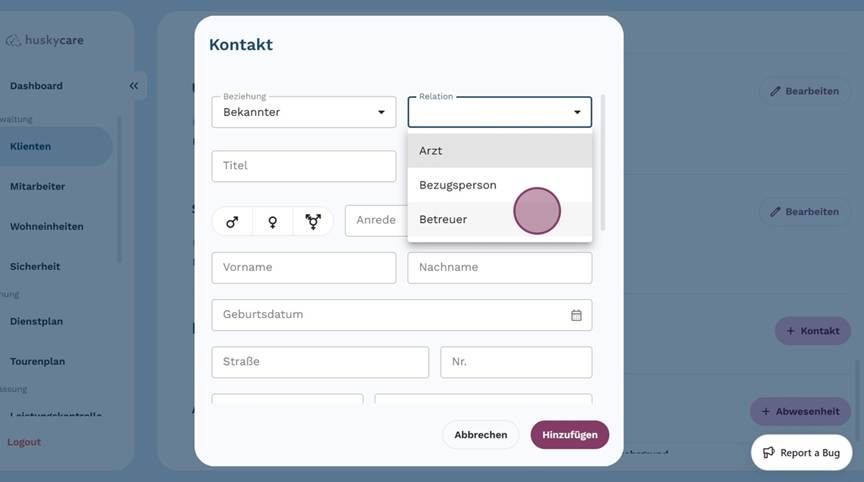Click plus icon on Abwesenheit button
The height and width of the screenshot is (482, 864).
click(x=765, y=411)
